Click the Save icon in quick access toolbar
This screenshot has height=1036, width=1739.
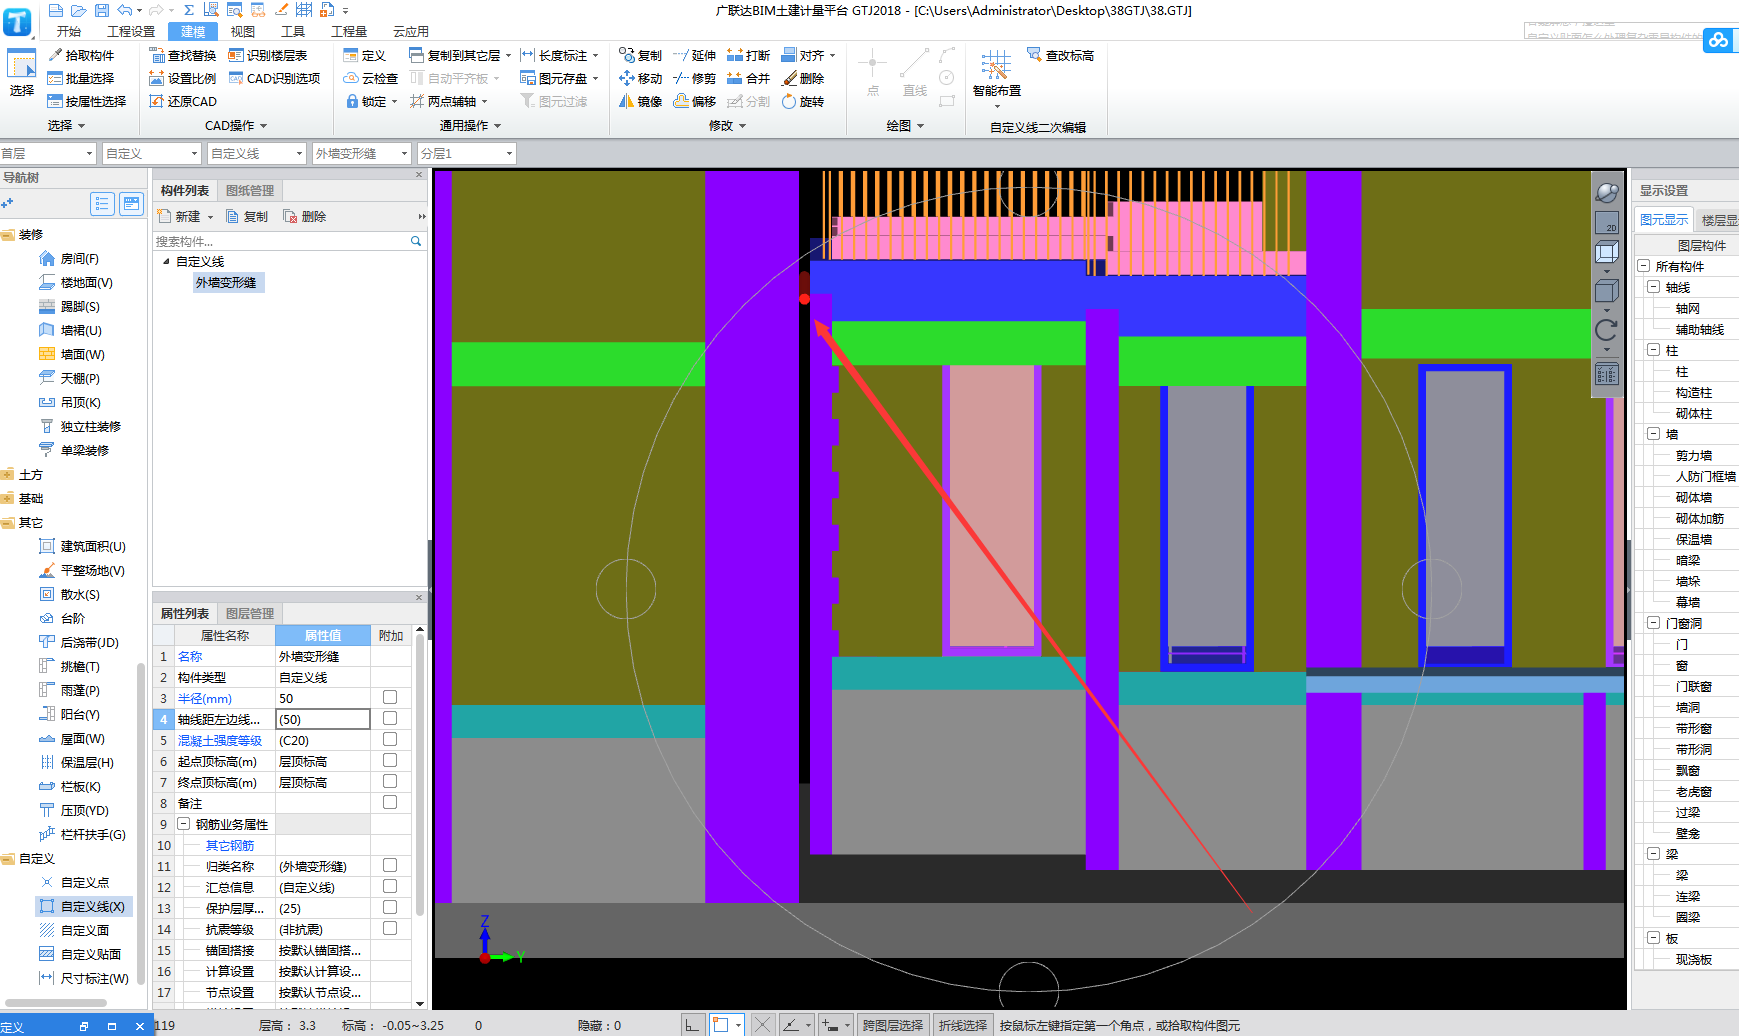pyautogui.click(x=102, y=10)
